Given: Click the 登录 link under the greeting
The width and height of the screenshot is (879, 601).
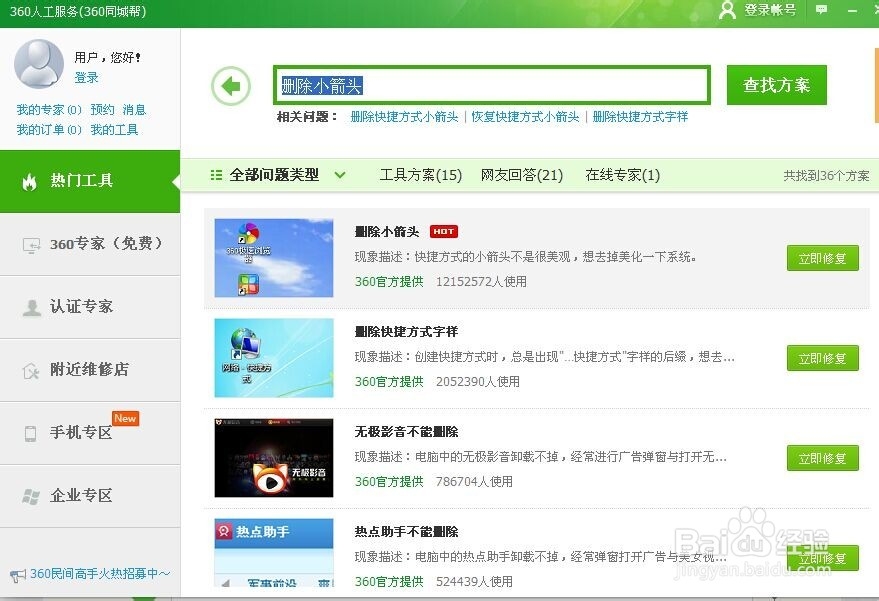Looking at the screenshot, I should (86, 77).
